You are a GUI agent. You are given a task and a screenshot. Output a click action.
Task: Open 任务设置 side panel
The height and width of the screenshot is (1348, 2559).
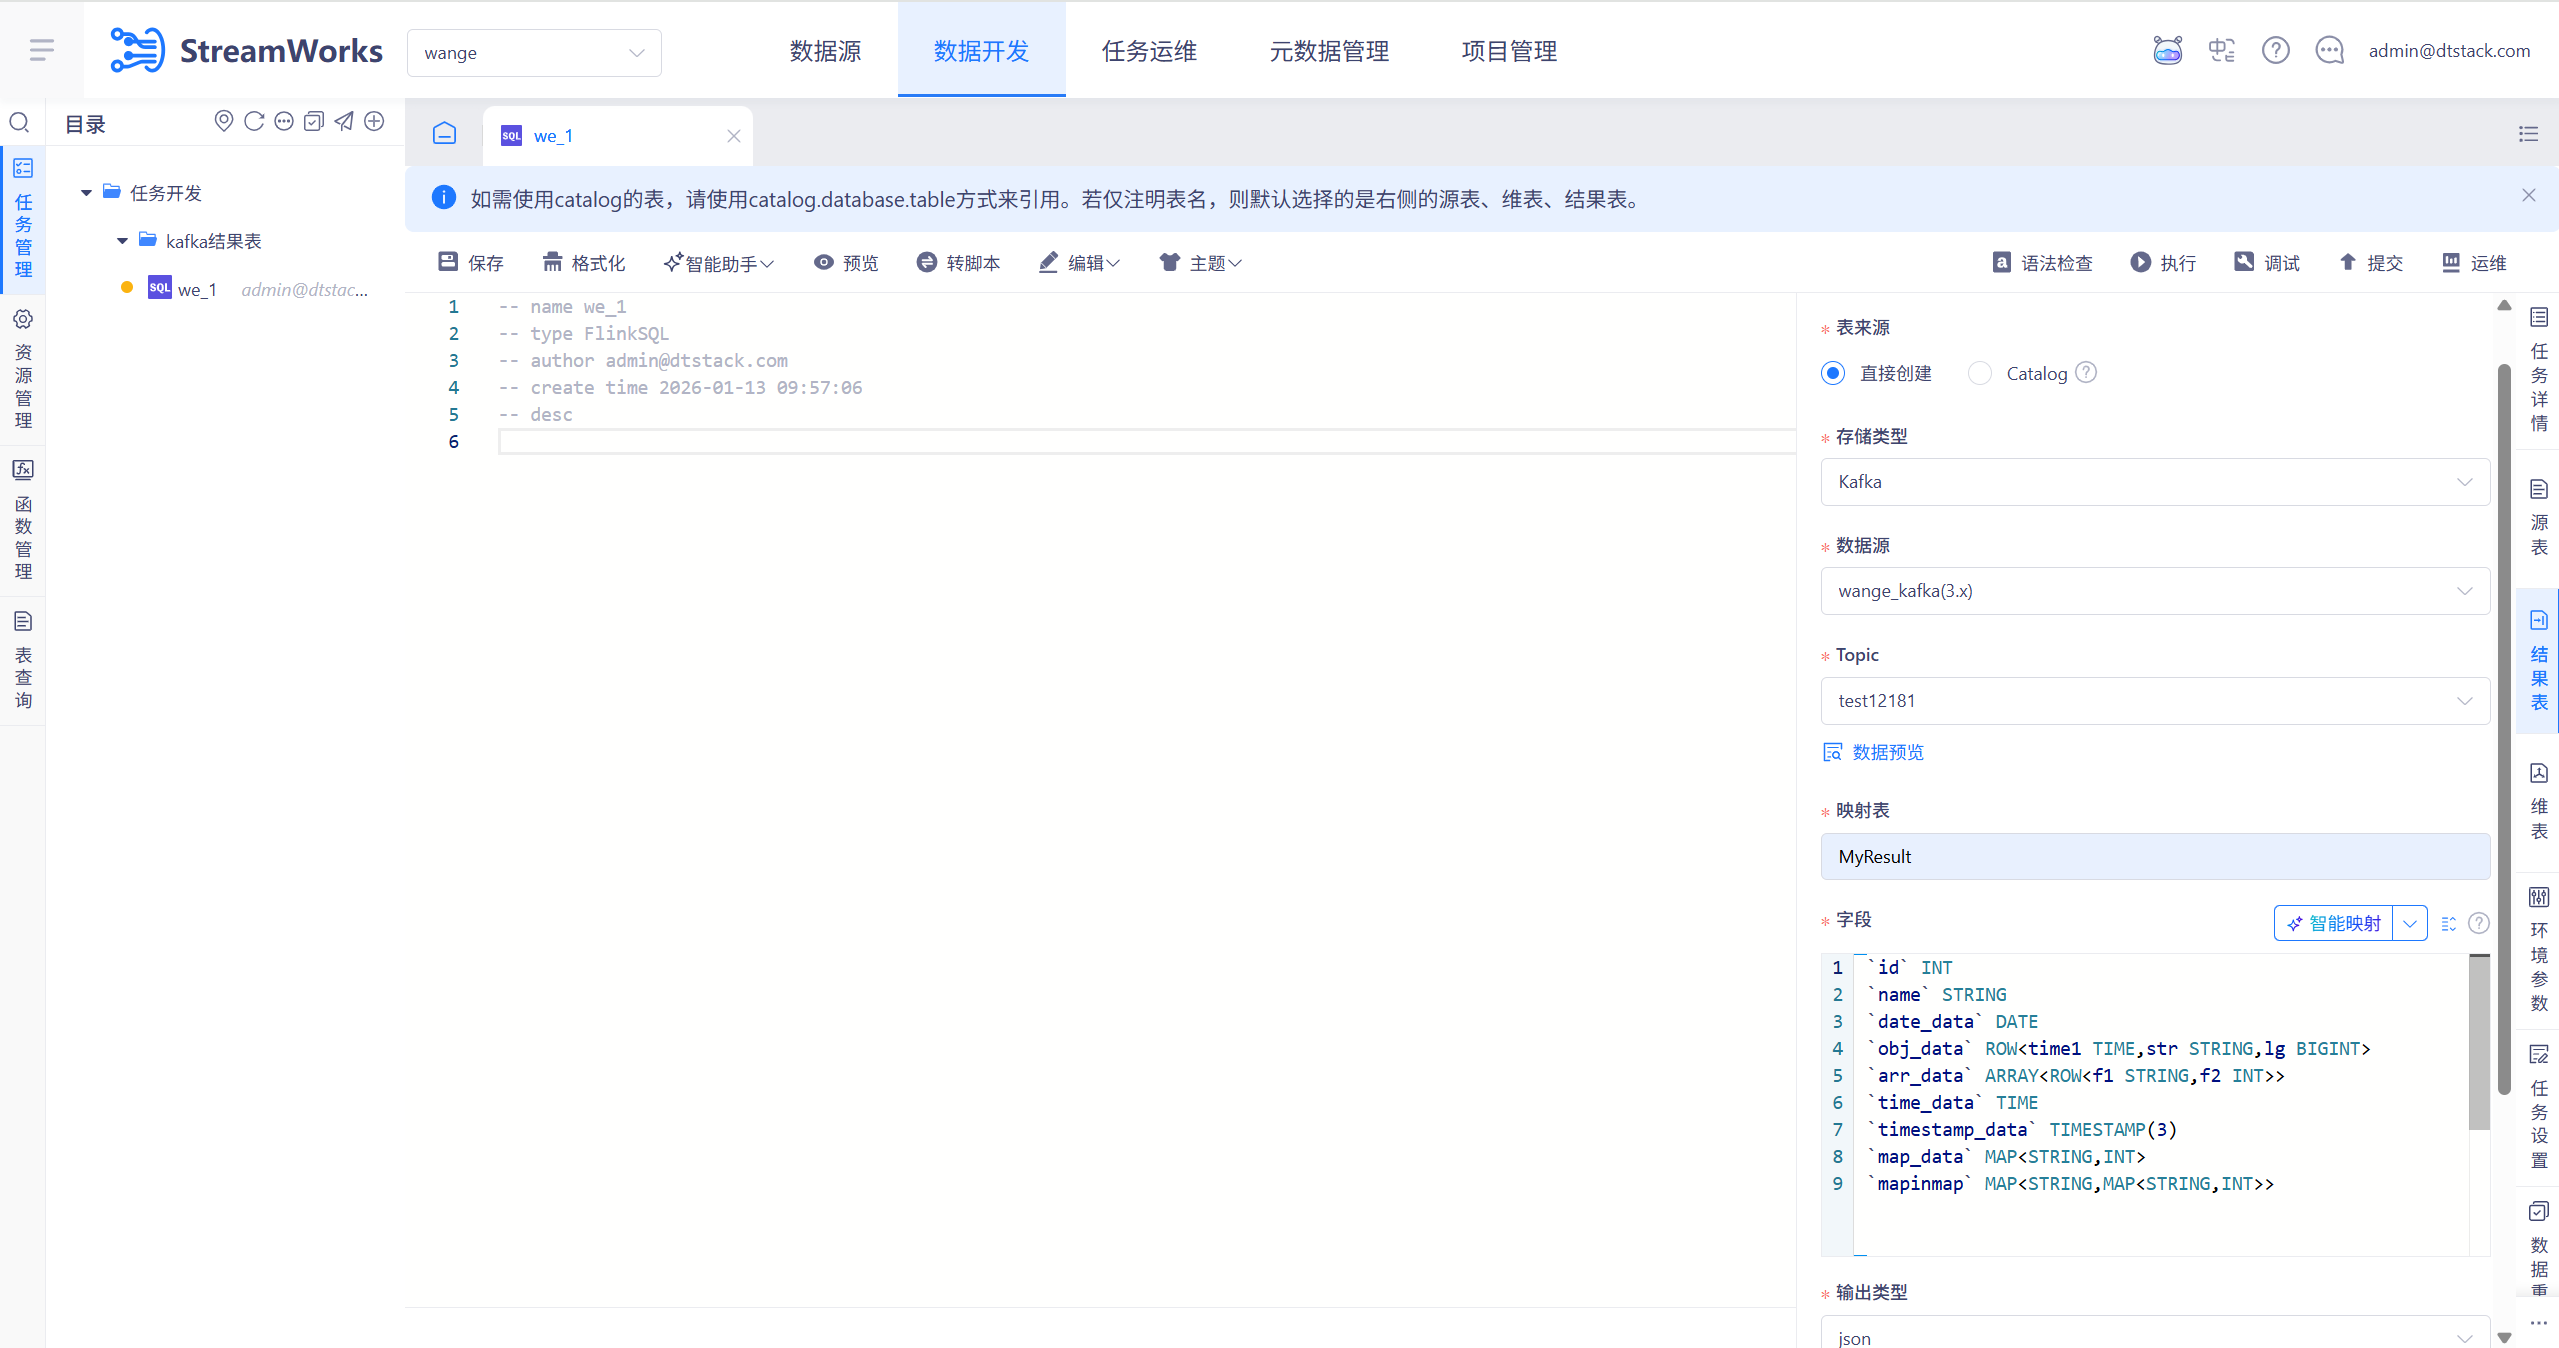tap(2538, 1107)
